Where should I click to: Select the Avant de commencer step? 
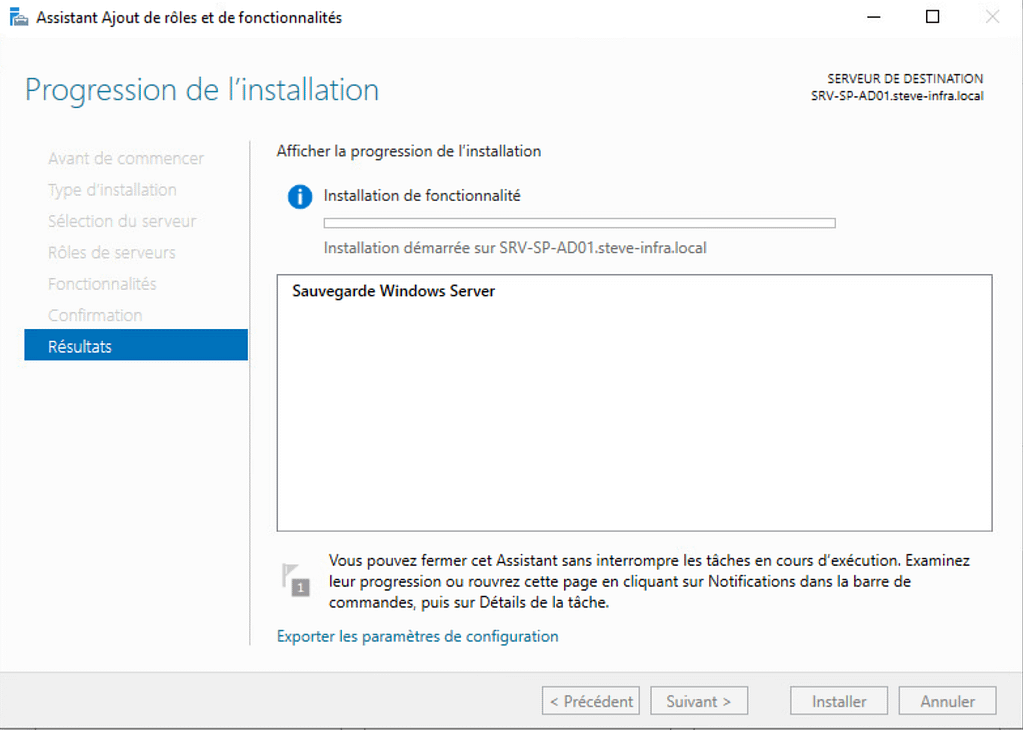point(125,158)
